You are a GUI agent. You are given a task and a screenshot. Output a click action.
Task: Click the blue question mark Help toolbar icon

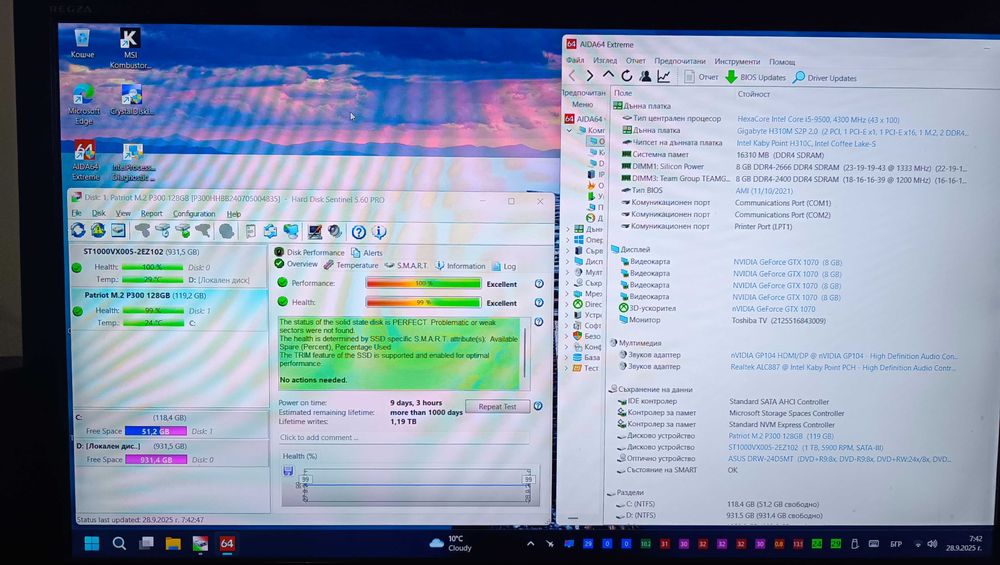[358, 232]
